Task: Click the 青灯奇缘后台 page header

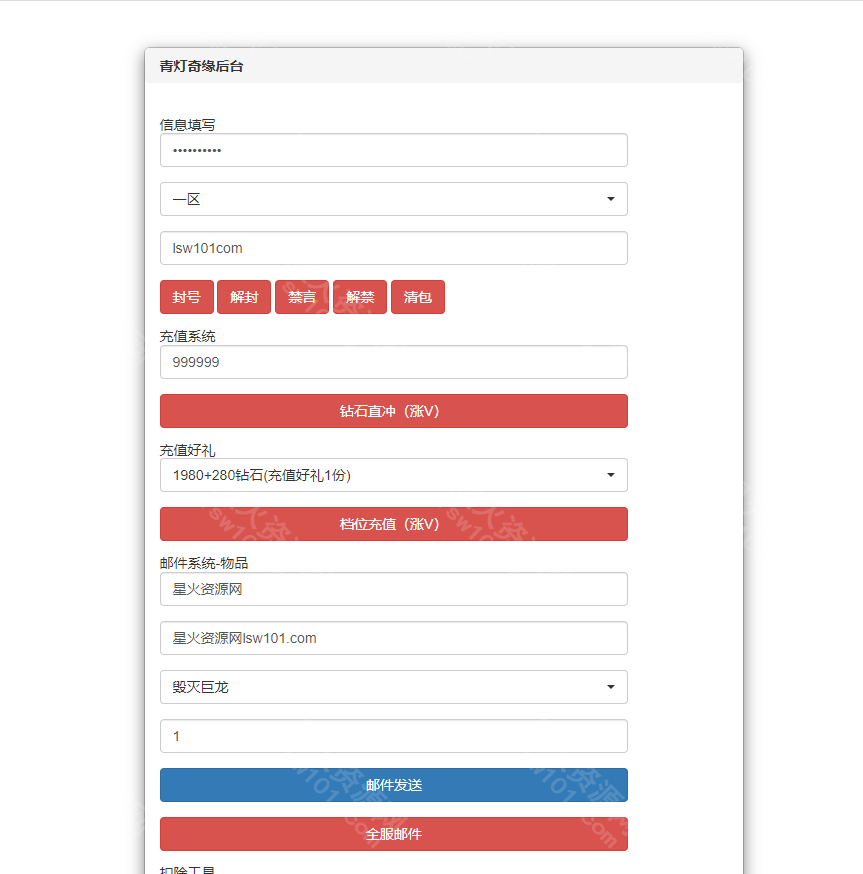Action: click(200, 66)
